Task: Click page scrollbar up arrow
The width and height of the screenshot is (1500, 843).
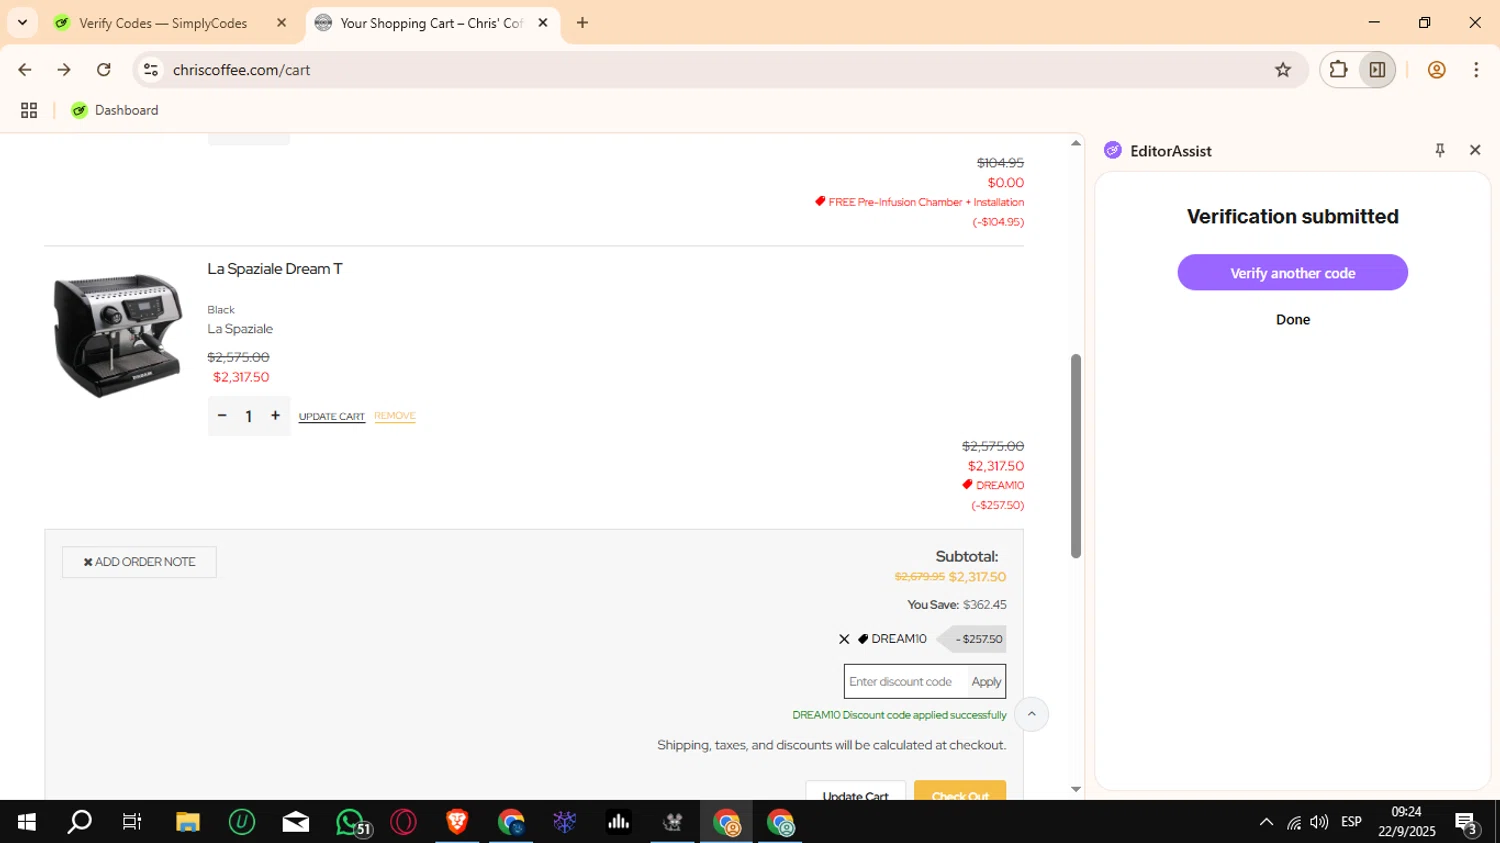Action: pyautogui.click(x=1076, y=143)
